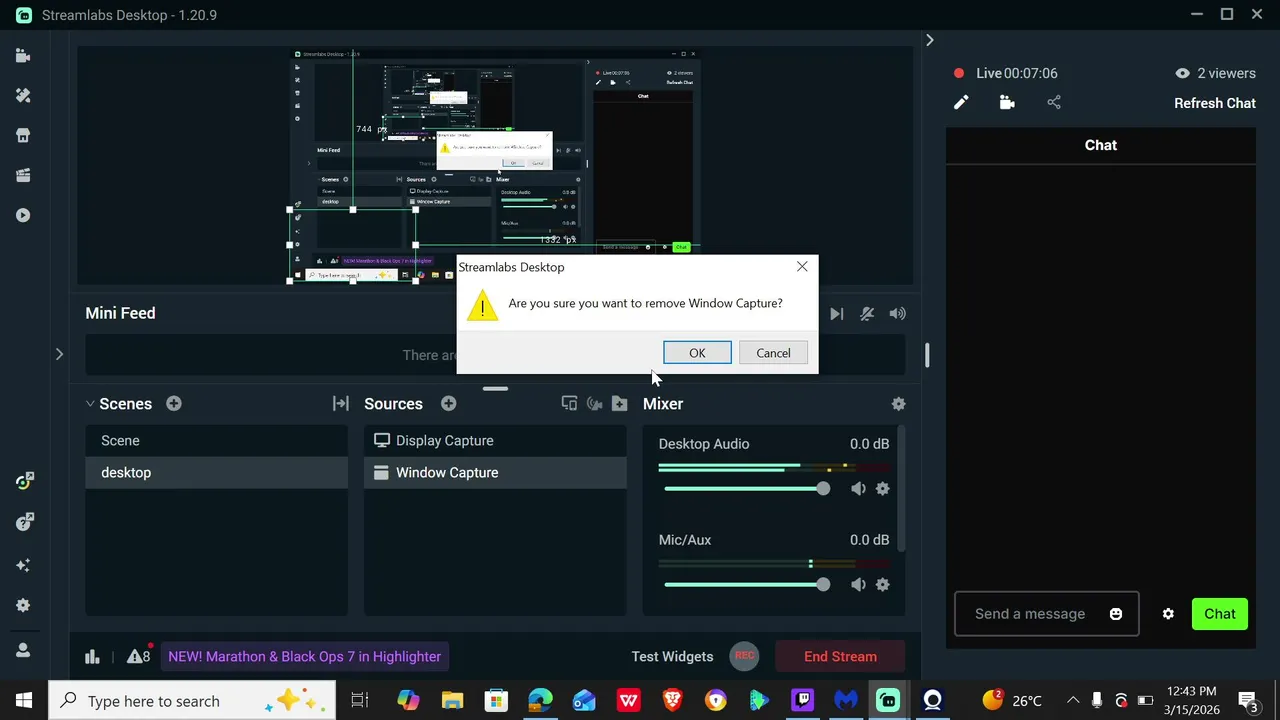1280x720 pixels.
Task: Open the Highlighter clapperboard icon in sidebar
Action: pos(23,176)
